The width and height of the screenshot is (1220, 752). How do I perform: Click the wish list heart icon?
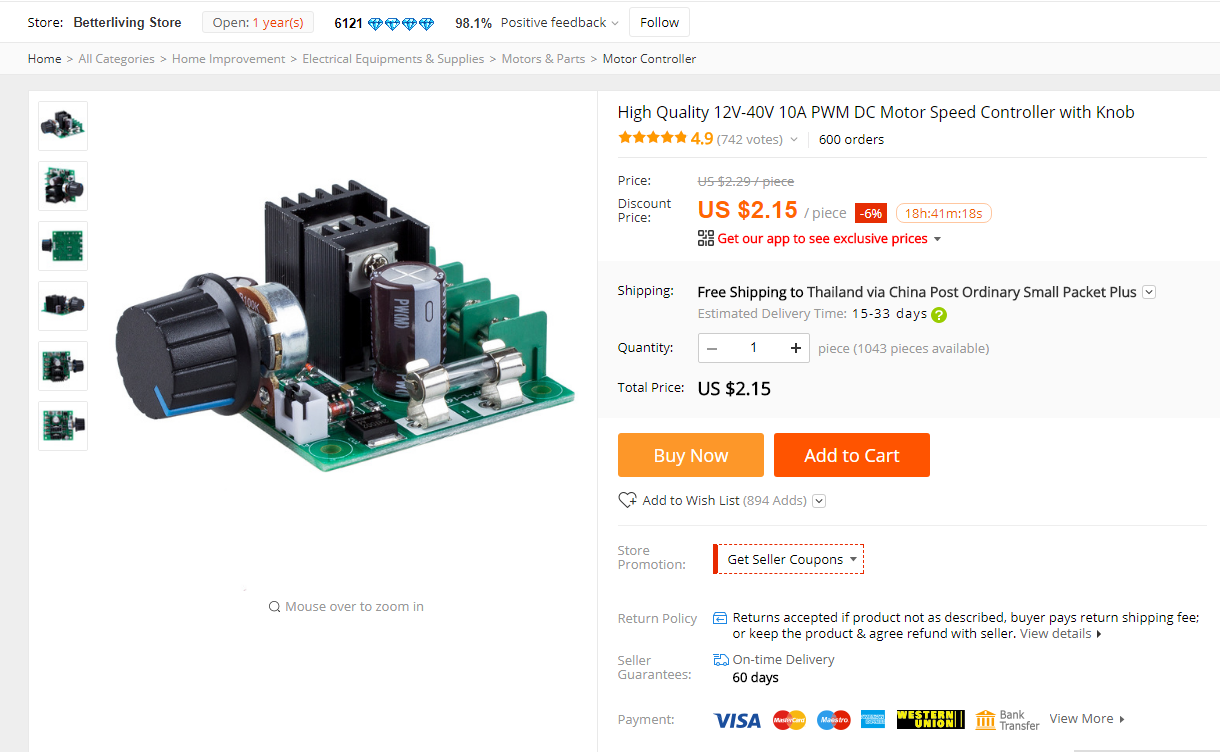coord(627,500)
